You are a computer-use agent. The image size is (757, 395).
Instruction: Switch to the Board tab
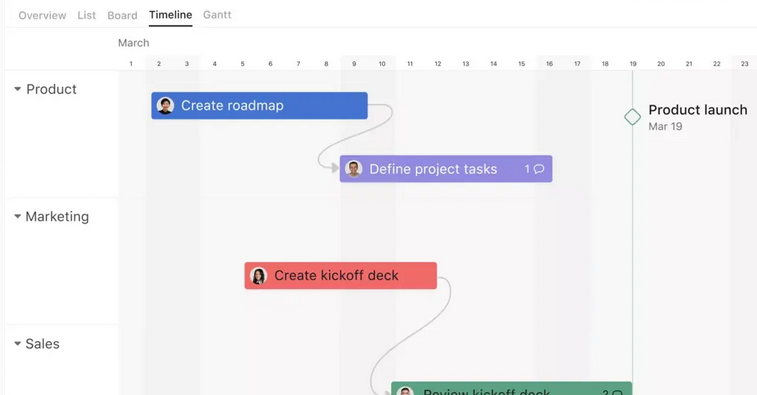click(x=122, y=15)
